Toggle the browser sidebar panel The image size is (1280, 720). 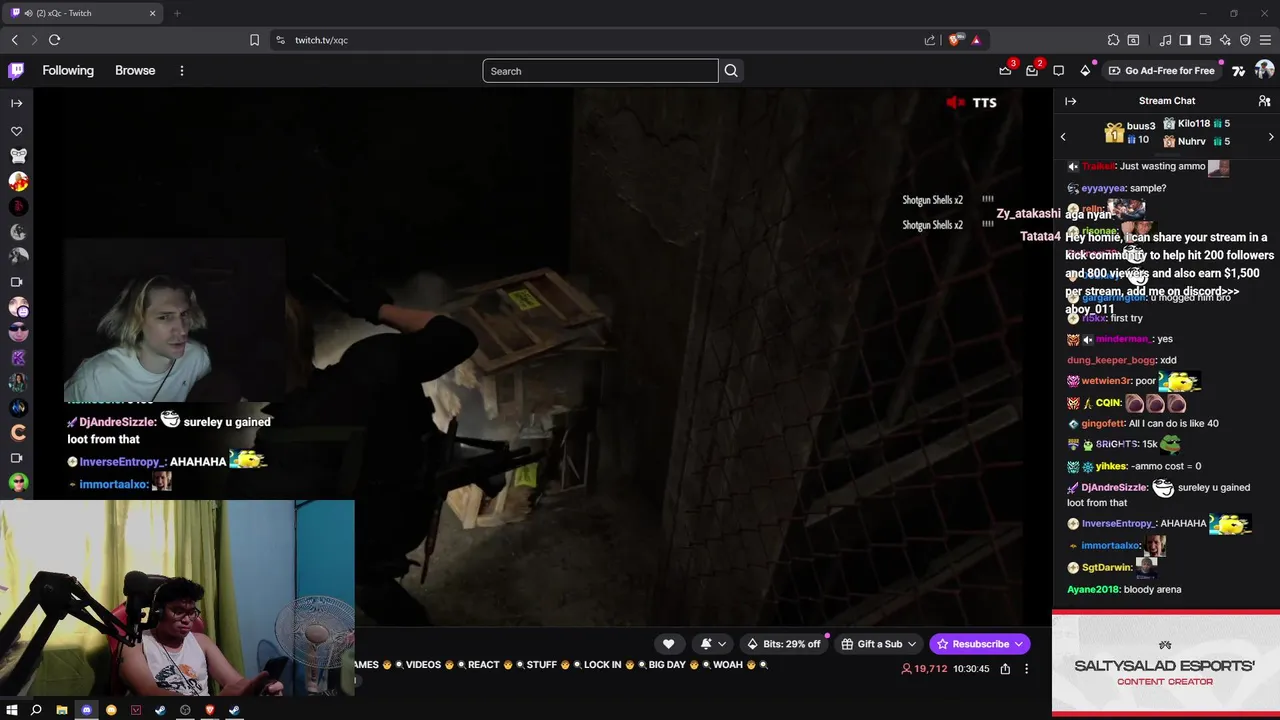coord(1185,40)
